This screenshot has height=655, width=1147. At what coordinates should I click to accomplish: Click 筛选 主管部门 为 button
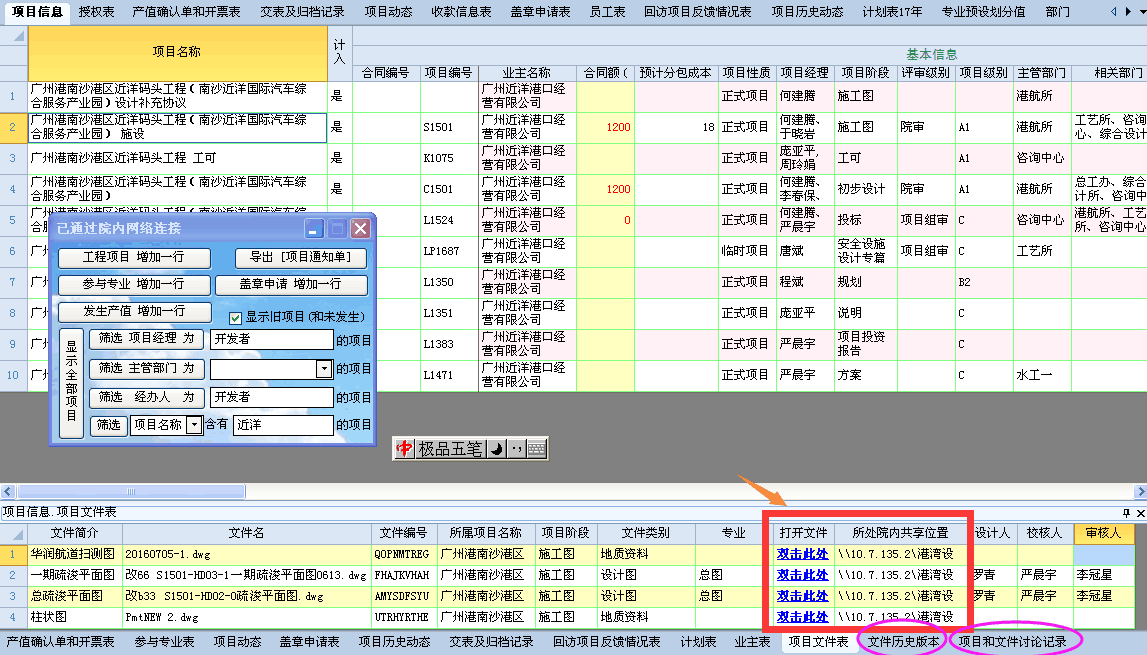pos(146,368)
